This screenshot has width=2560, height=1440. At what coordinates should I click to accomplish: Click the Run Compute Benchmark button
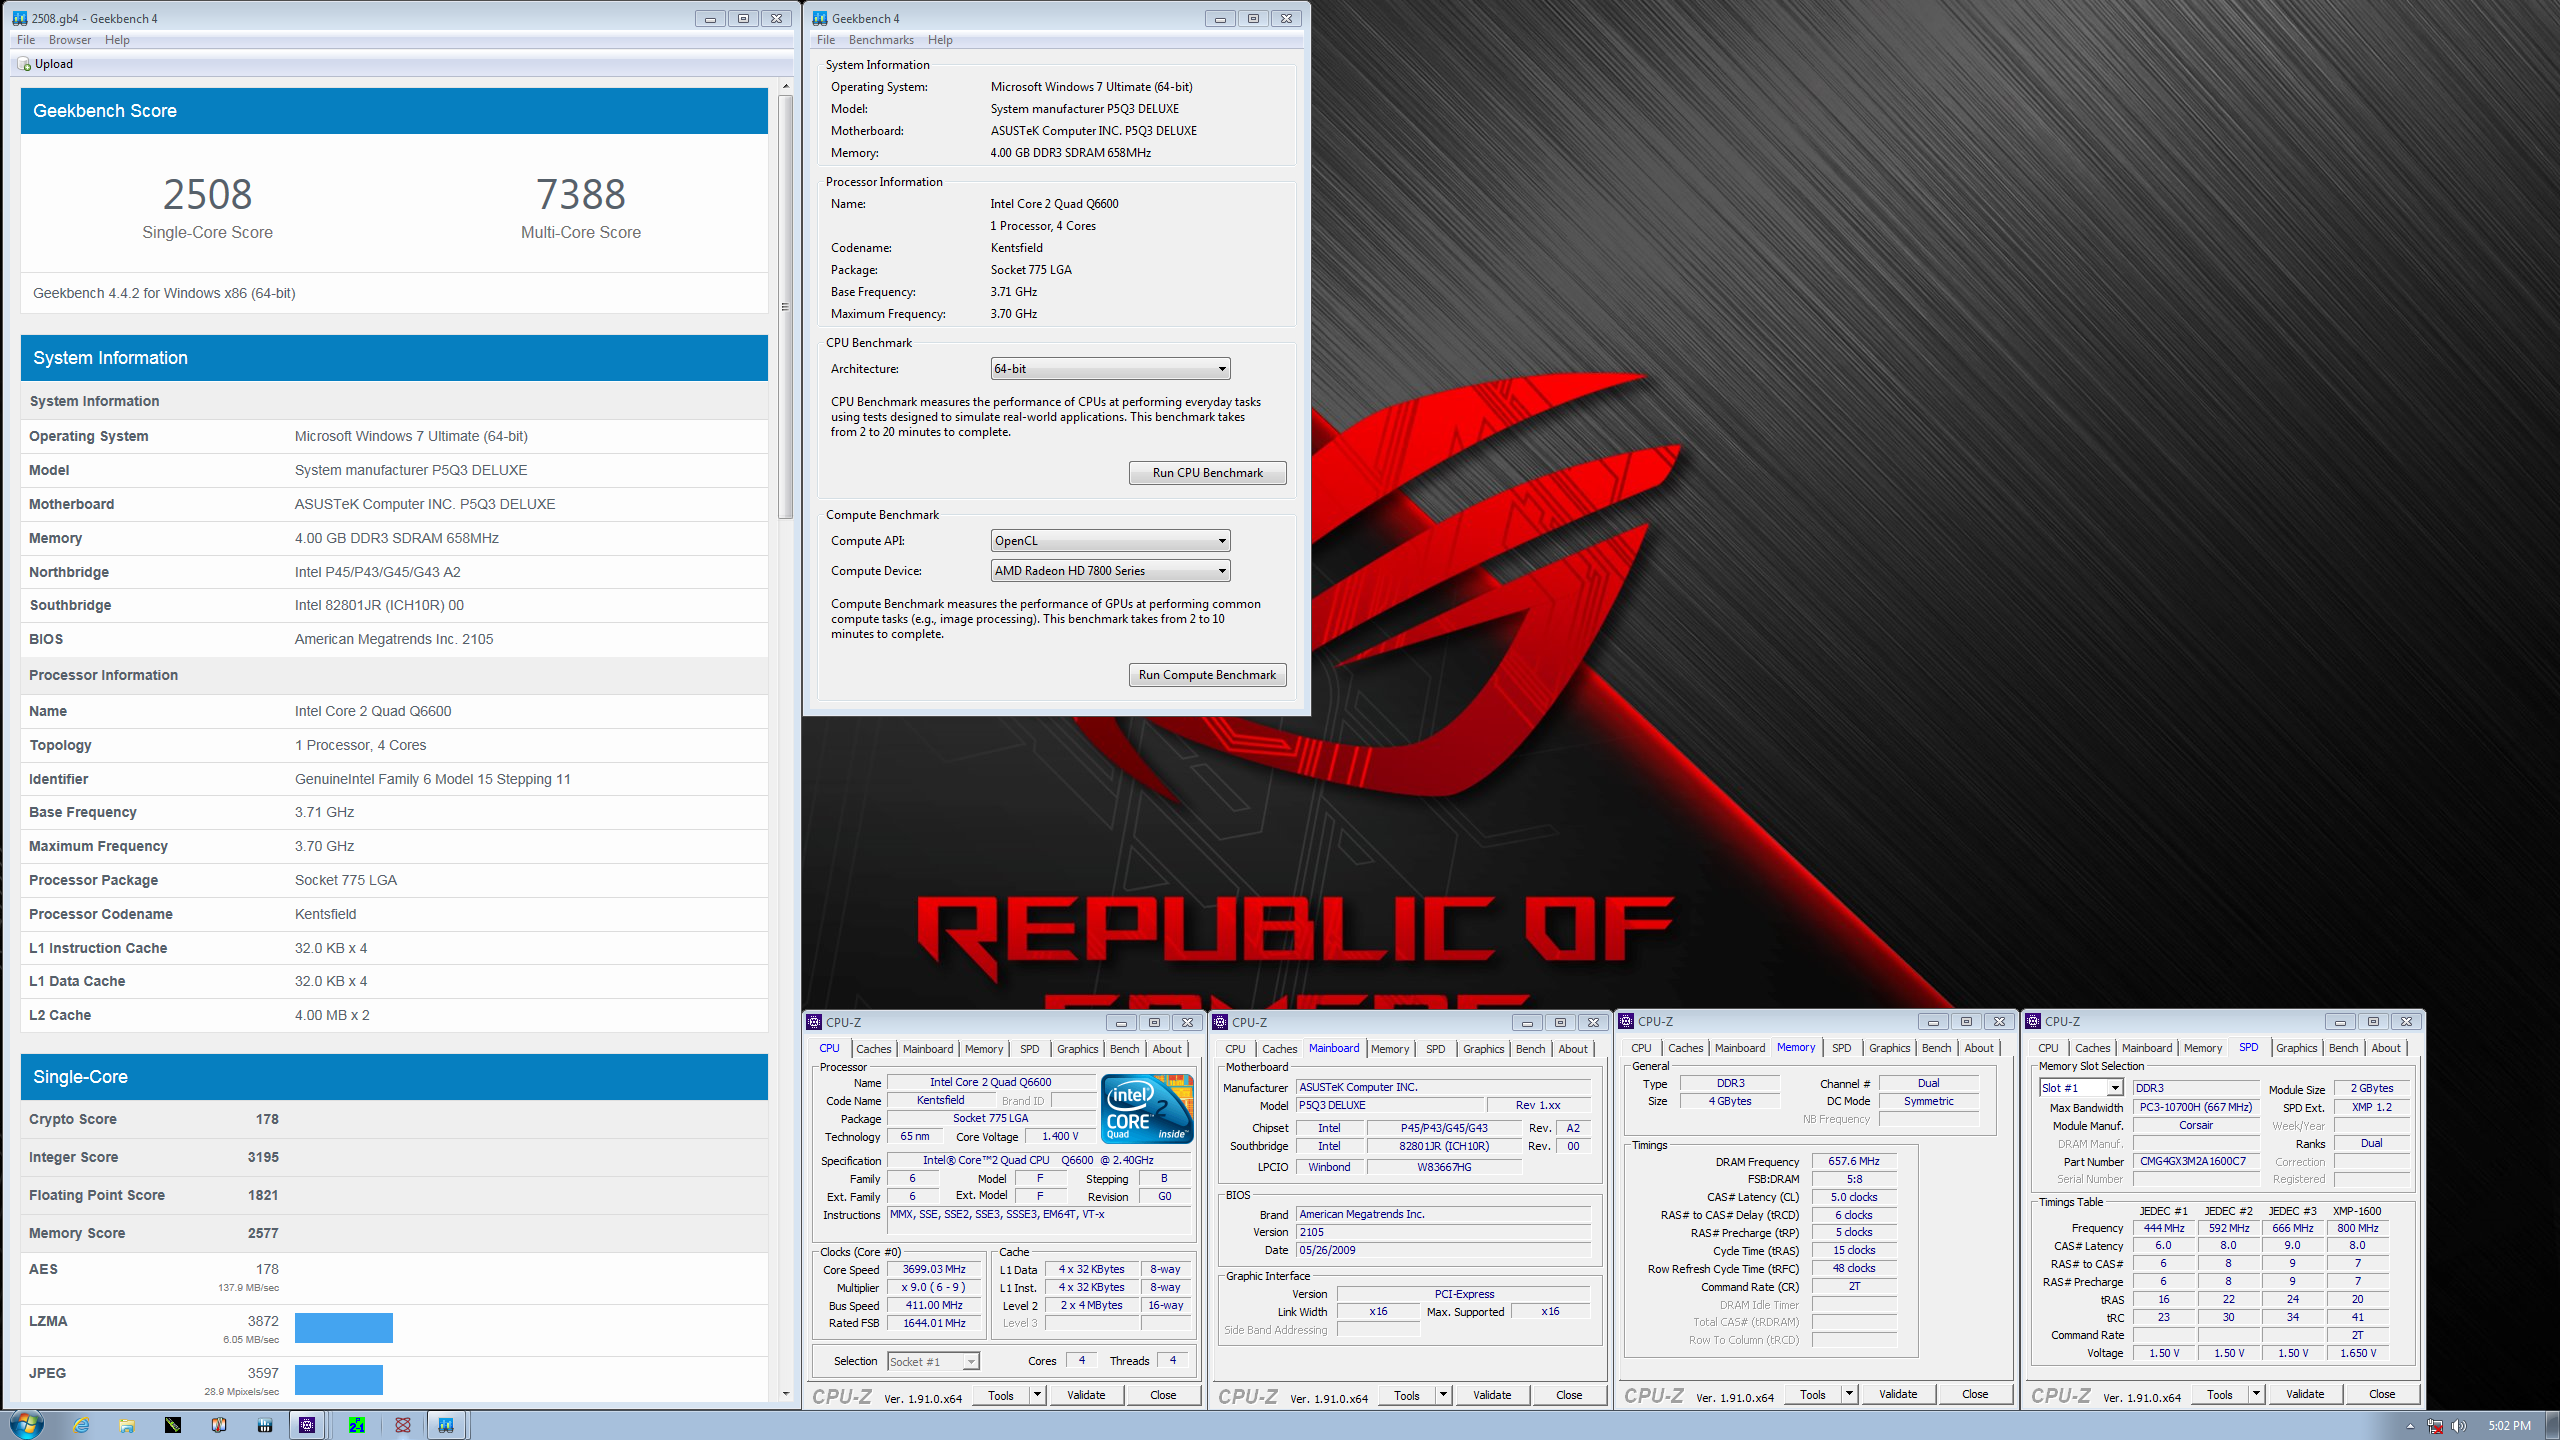click(1207, 675)
